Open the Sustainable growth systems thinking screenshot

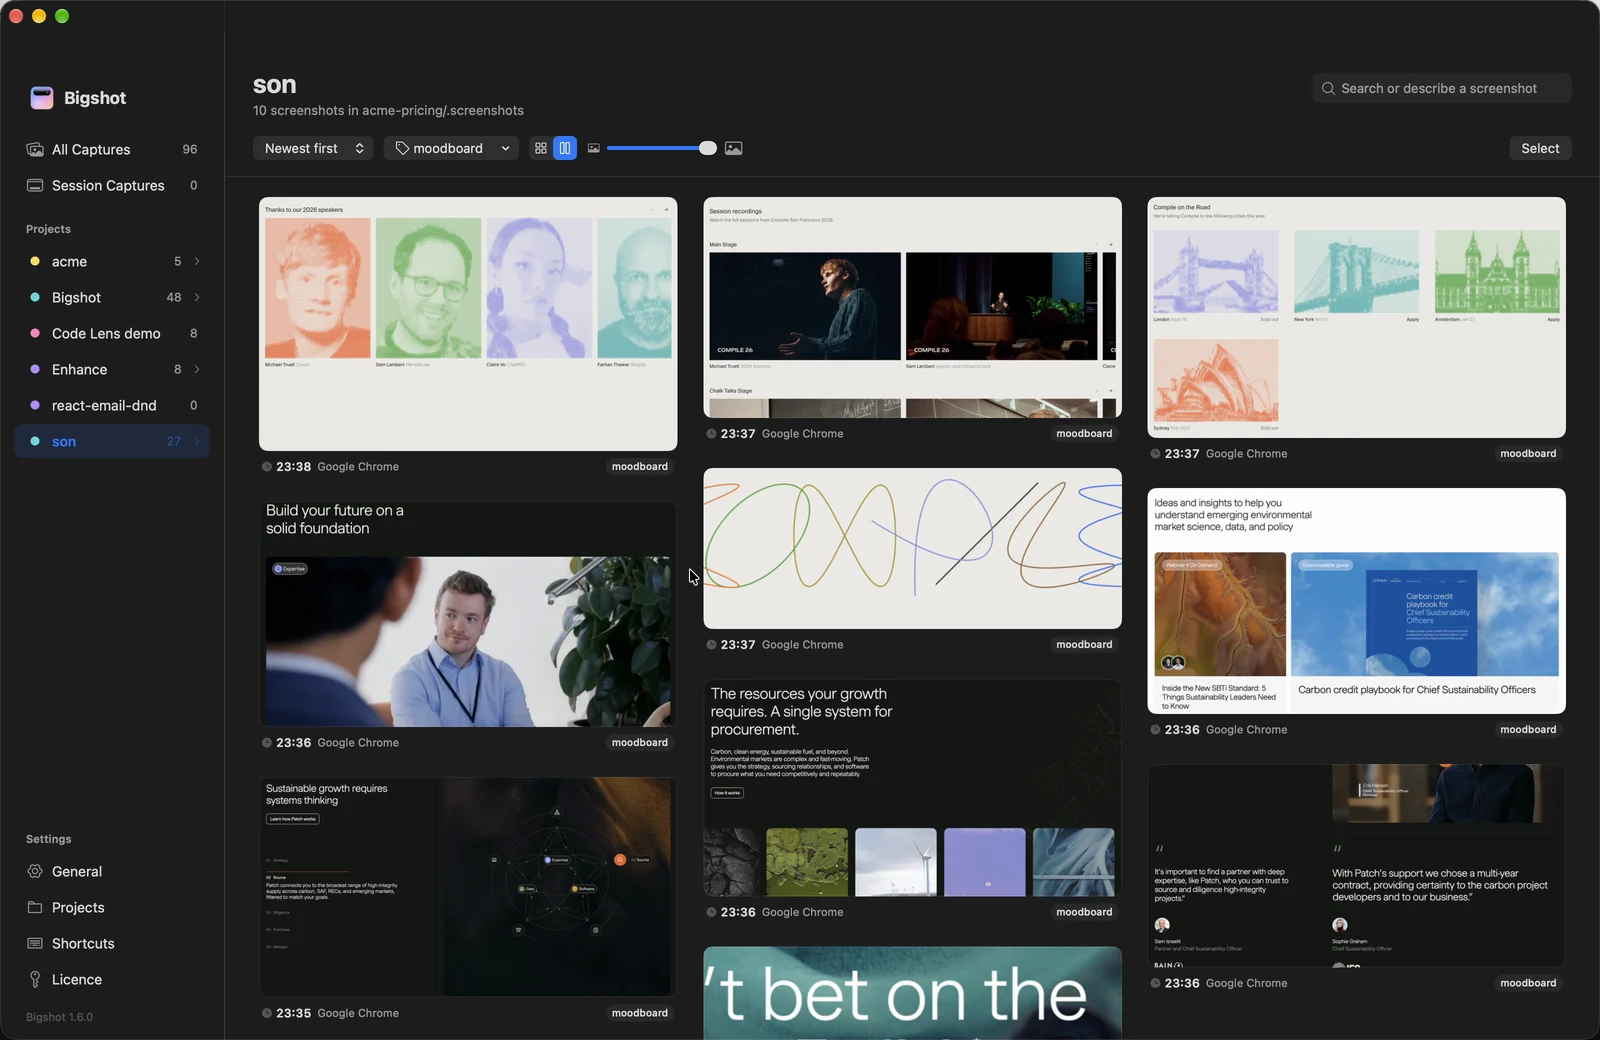tap(468, 887)
